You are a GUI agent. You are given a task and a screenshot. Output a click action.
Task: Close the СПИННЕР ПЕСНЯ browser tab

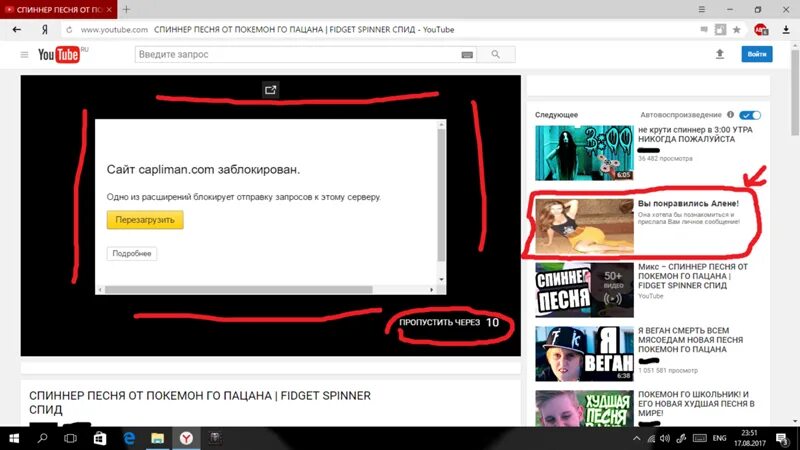[109, 9]
